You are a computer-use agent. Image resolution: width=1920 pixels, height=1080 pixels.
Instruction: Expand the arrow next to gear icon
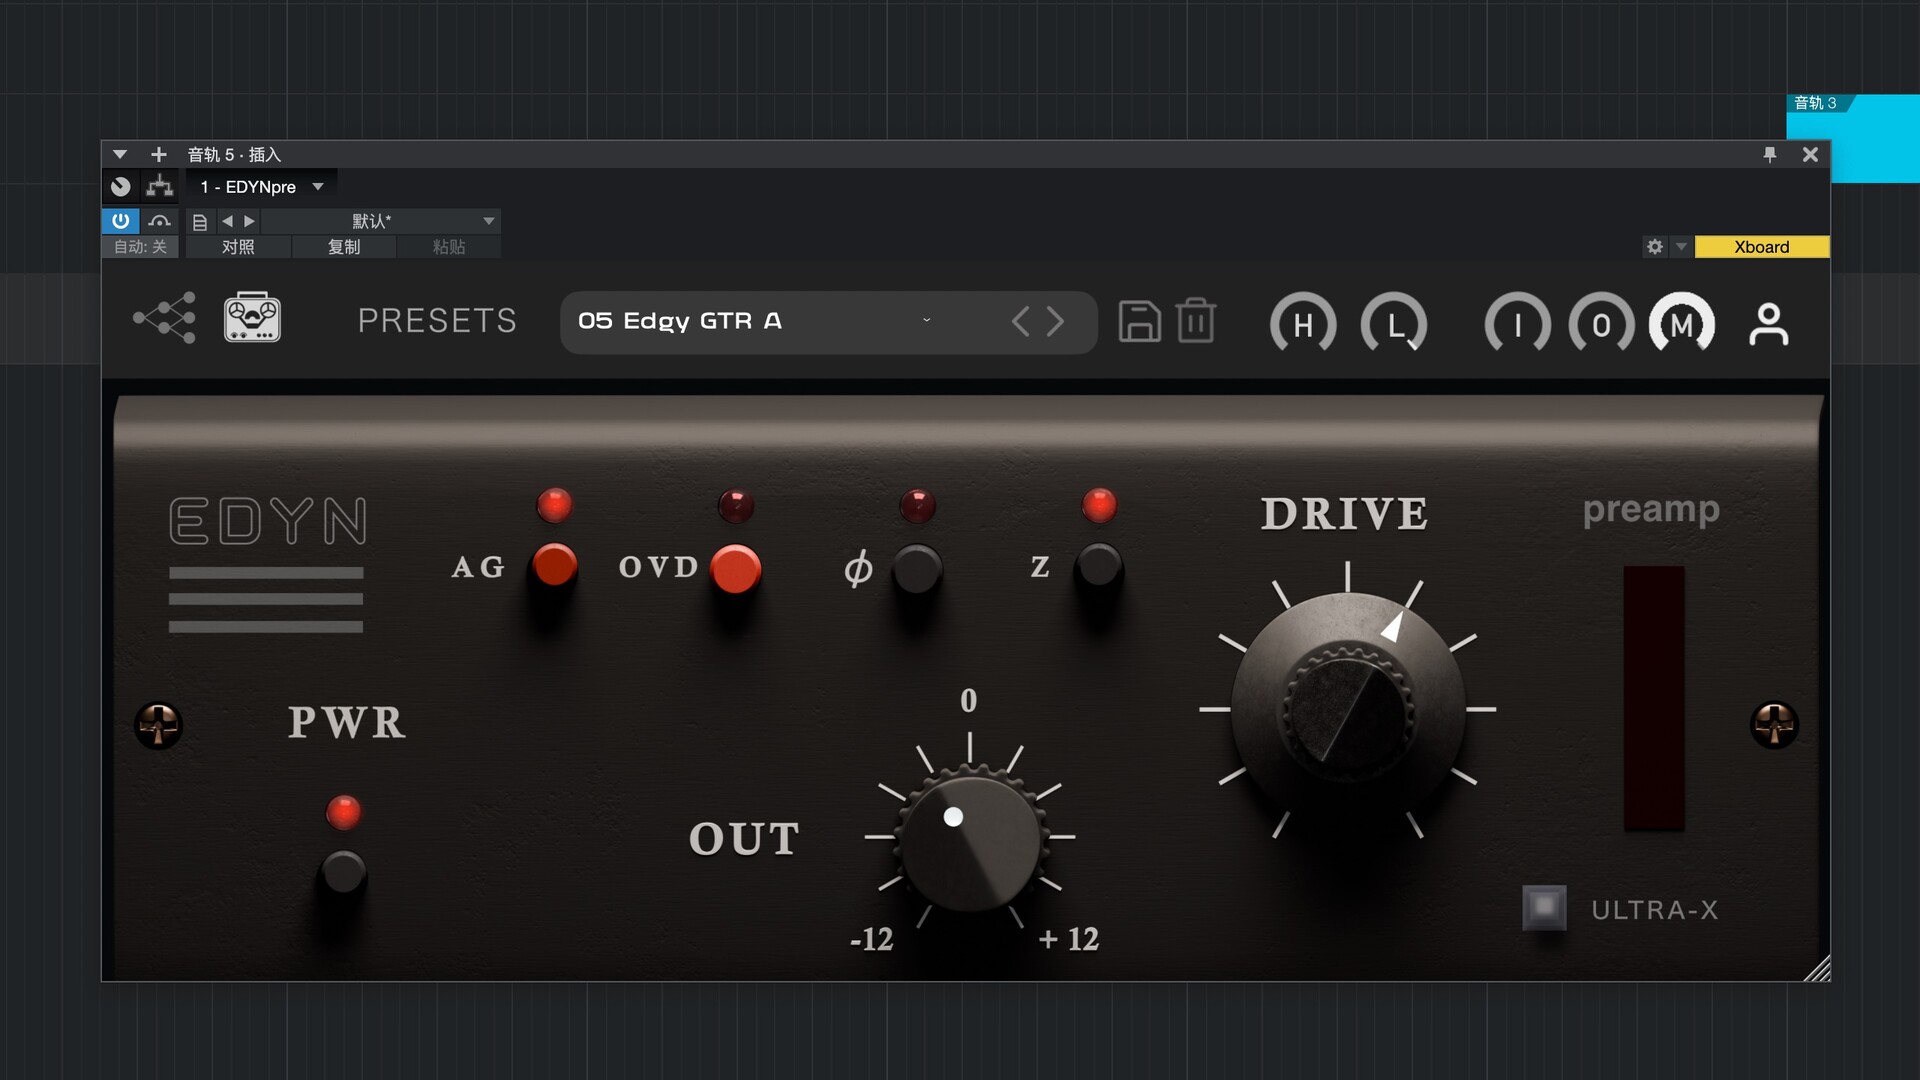pyautogui.click(x=1681, y=247)
